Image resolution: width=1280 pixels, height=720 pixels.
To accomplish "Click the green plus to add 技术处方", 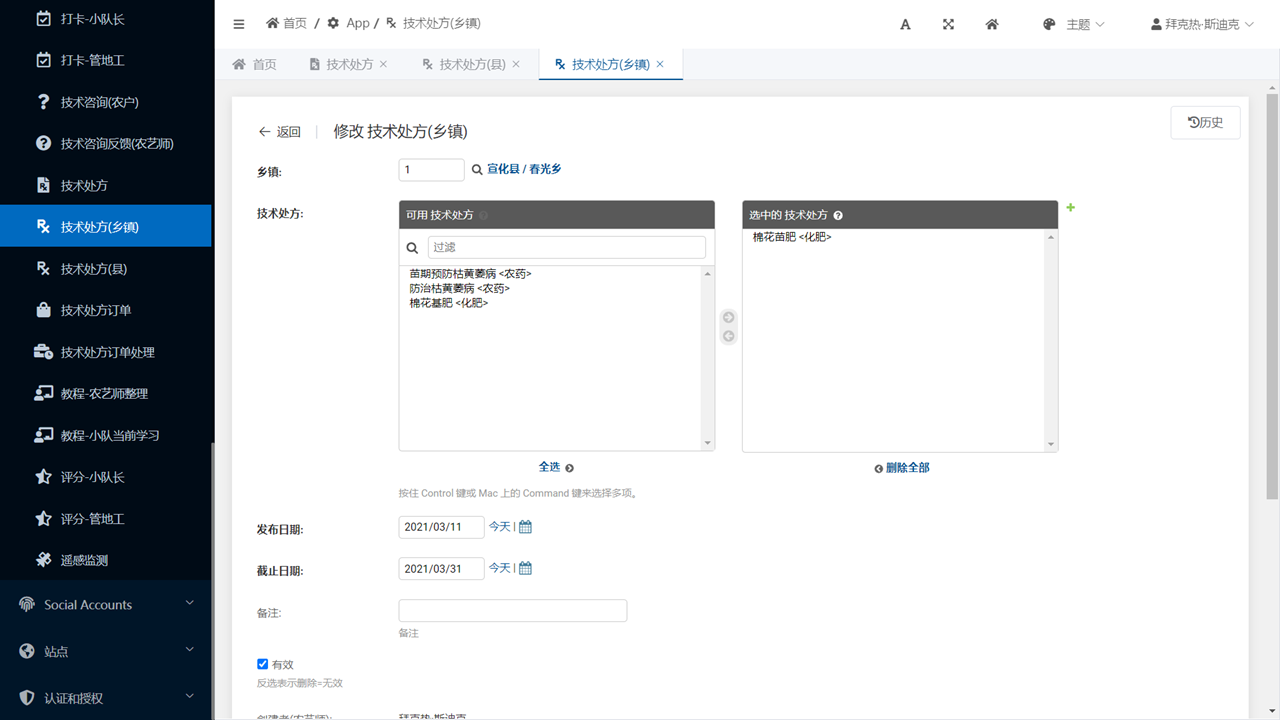I will (x=1071, y=207).
